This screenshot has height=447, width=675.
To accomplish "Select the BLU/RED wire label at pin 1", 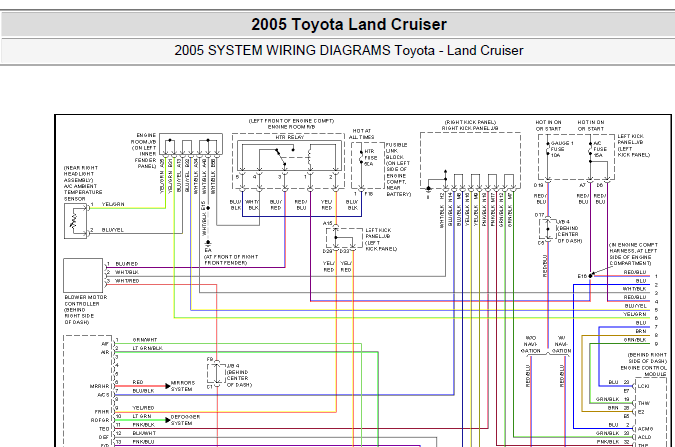I will tap(127, 264).
